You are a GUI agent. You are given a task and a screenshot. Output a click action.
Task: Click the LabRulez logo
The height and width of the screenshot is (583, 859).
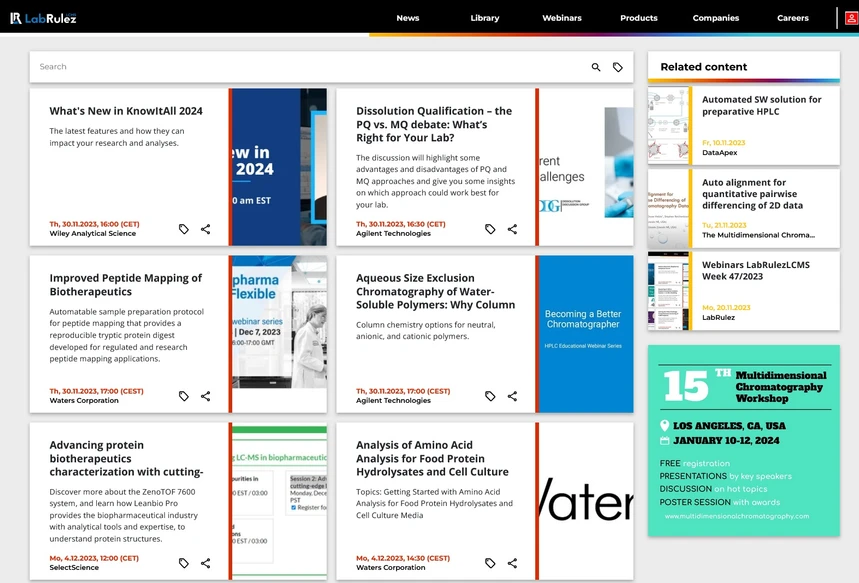click(x=43, y=18)
